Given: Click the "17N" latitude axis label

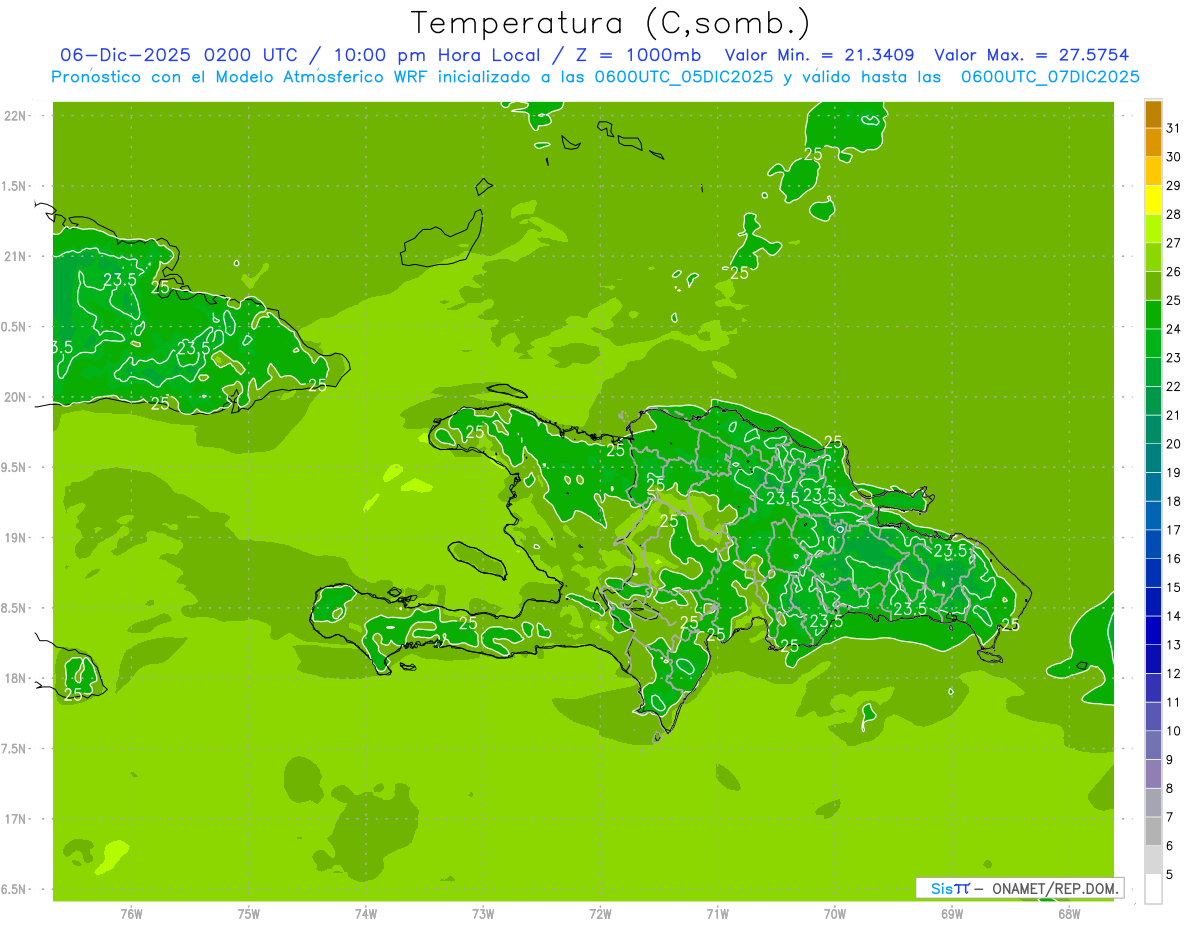Looking at the screenshot, I should (16, 819).
